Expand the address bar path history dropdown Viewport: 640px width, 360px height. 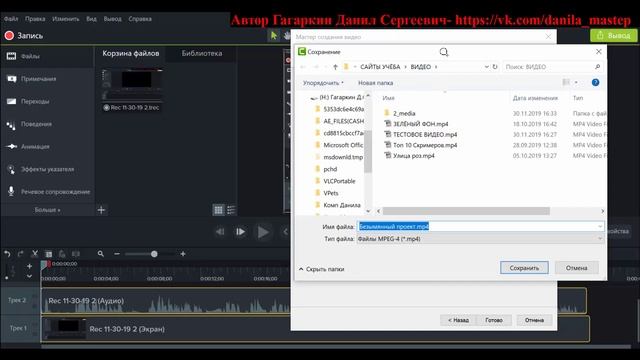(x=486, y=67)
